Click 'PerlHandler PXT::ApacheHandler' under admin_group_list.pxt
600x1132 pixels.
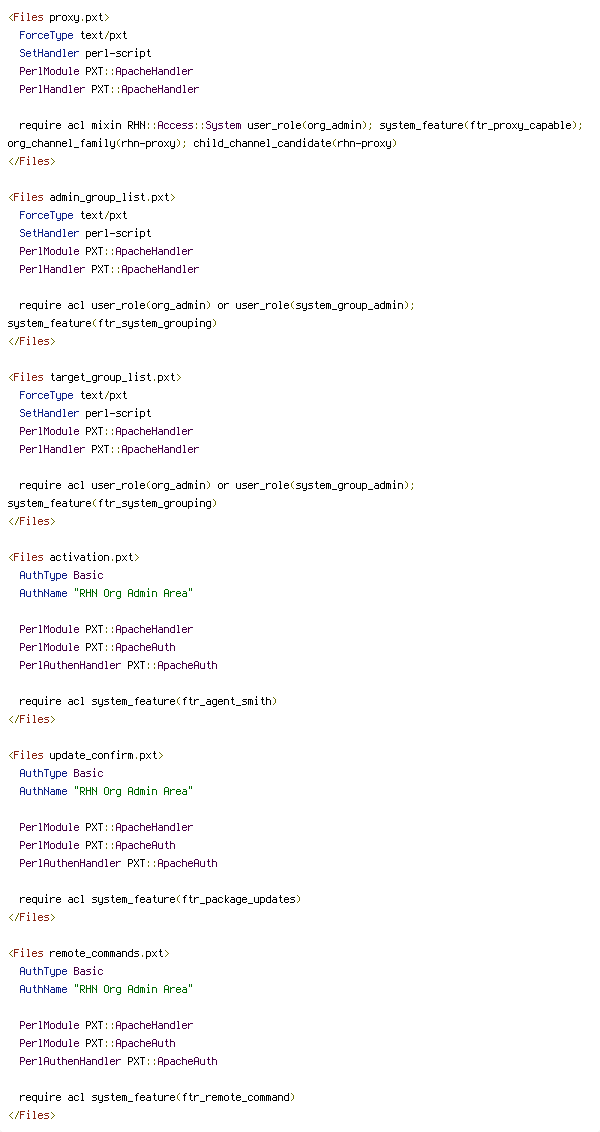109,269
